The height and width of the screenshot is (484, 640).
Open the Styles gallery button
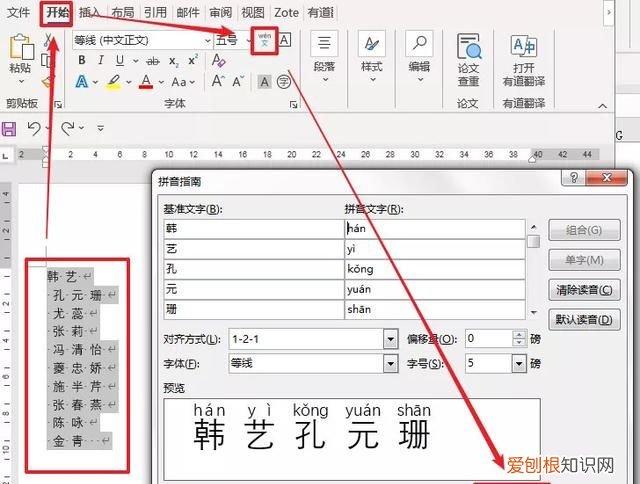click(371, 56)
